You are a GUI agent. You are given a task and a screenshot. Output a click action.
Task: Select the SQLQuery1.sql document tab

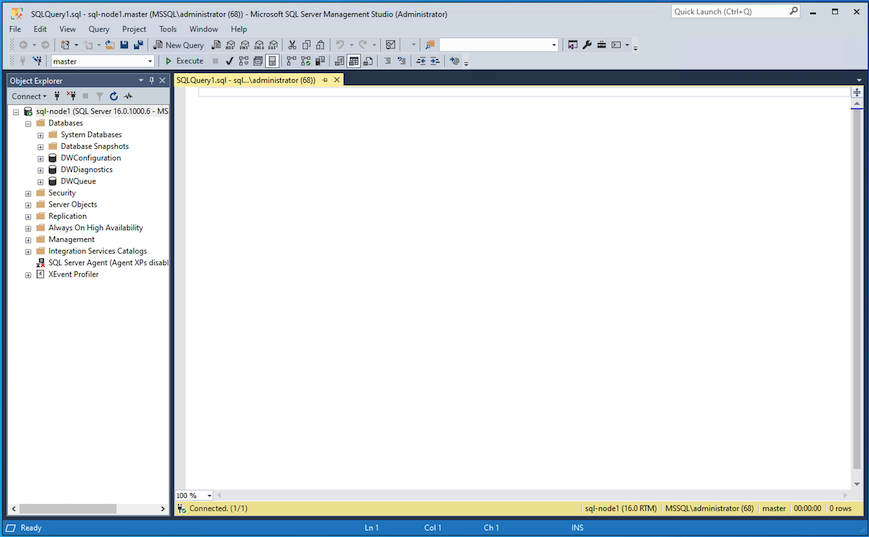[246, 80]
